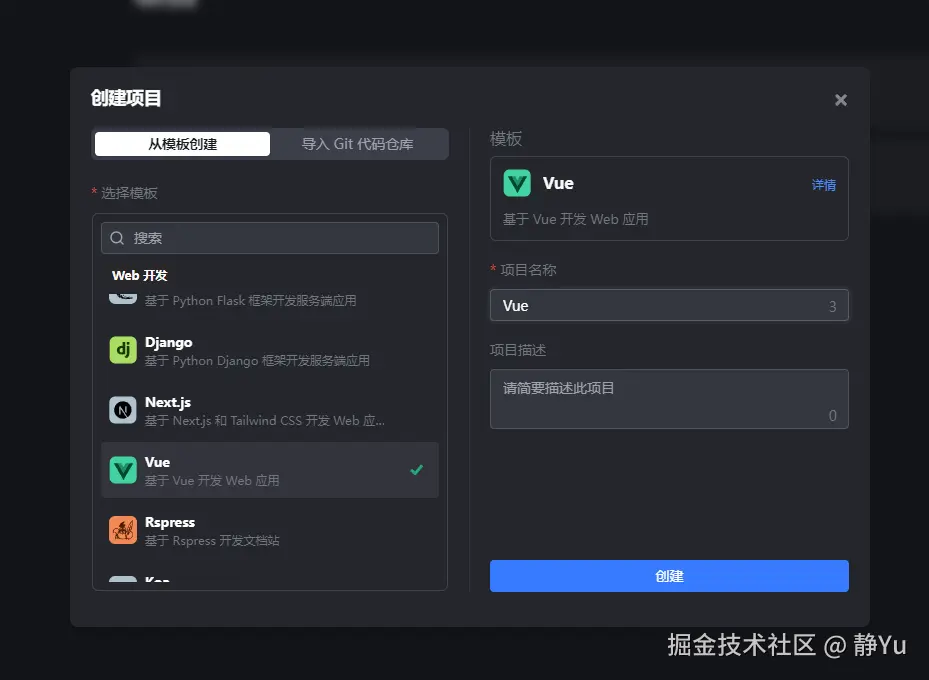Click the search magnifier icon

[117, 238]
